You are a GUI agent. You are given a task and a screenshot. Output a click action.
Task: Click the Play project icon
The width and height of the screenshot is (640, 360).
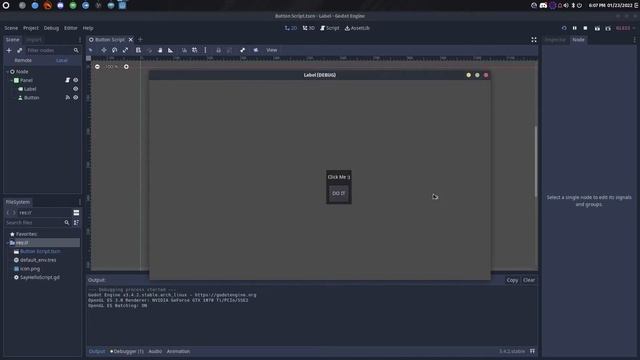point(564,28)
